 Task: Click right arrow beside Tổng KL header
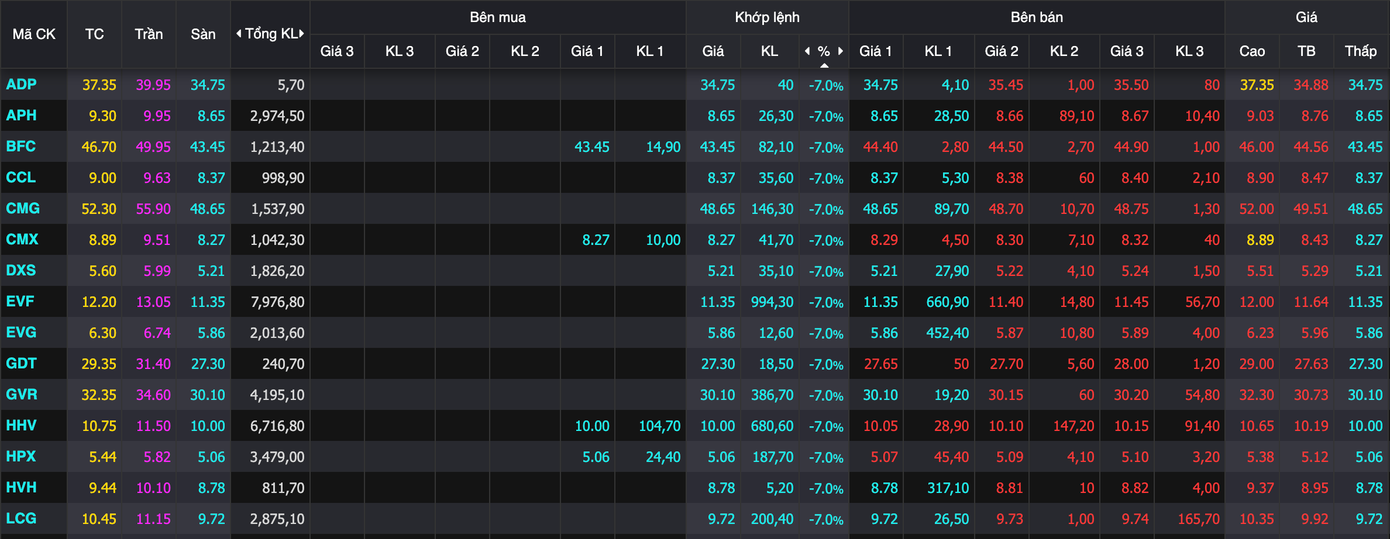pyautogui.click(x=302, y=34)
